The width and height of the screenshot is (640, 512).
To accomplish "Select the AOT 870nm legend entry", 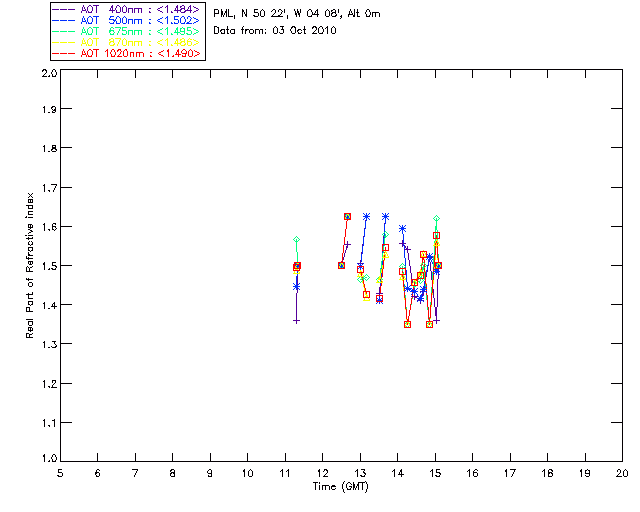I will (128, 42).
